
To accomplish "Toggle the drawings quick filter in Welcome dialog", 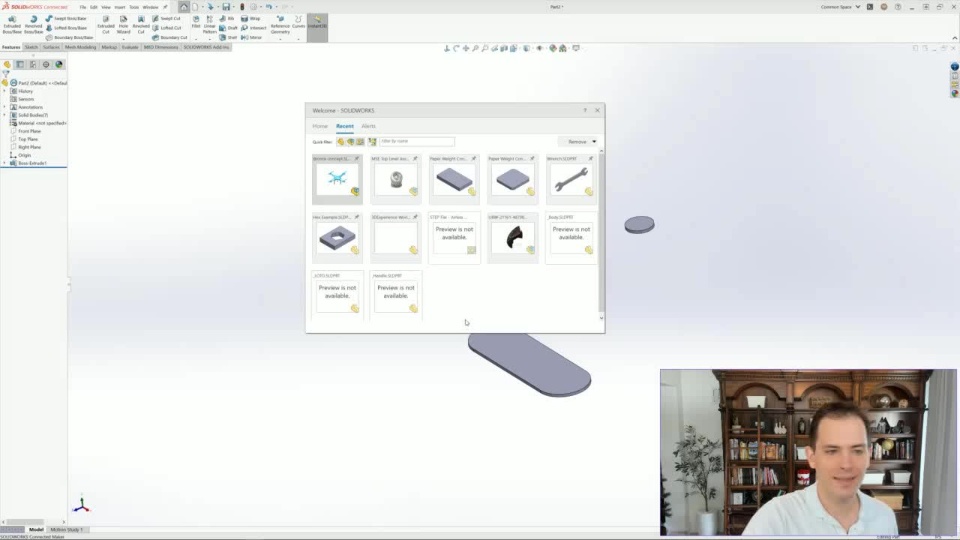I will 360,141.
